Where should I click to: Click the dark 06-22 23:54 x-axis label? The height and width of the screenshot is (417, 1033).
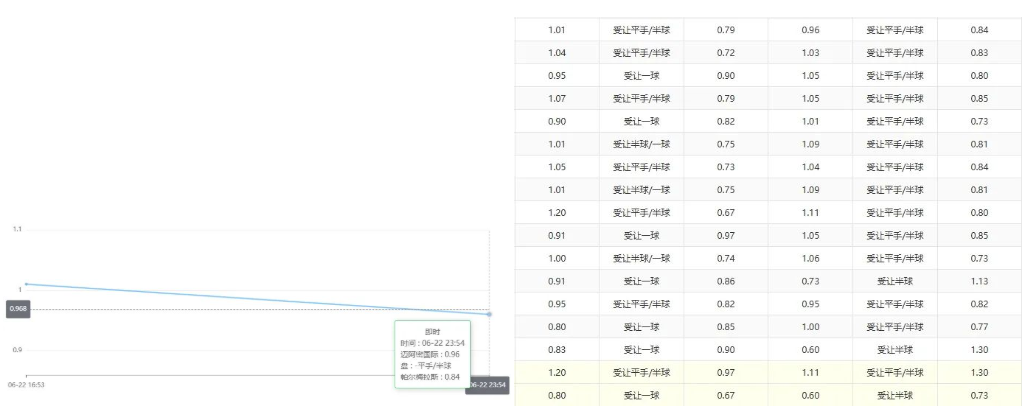(487, 385)
